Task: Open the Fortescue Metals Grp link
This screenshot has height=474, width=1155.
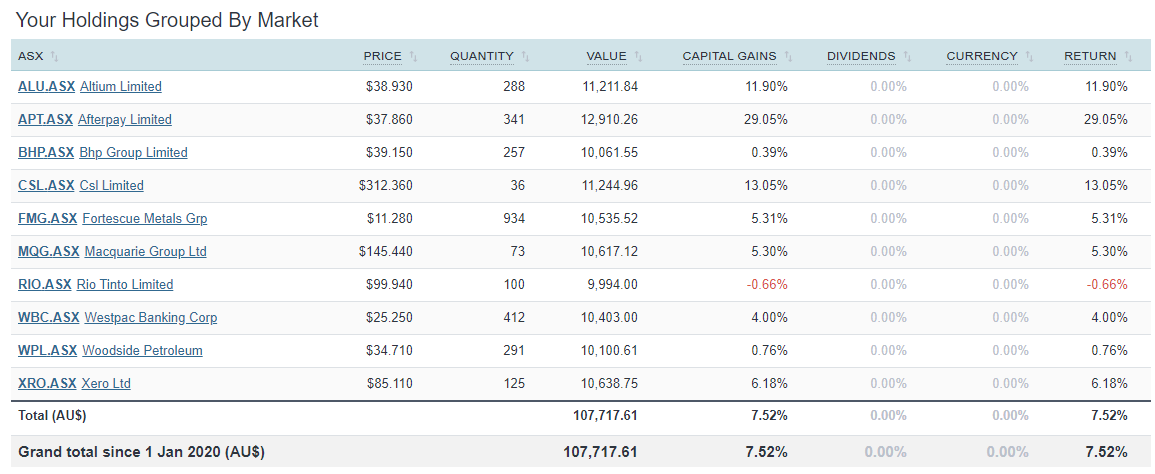Action: [144, 219]
